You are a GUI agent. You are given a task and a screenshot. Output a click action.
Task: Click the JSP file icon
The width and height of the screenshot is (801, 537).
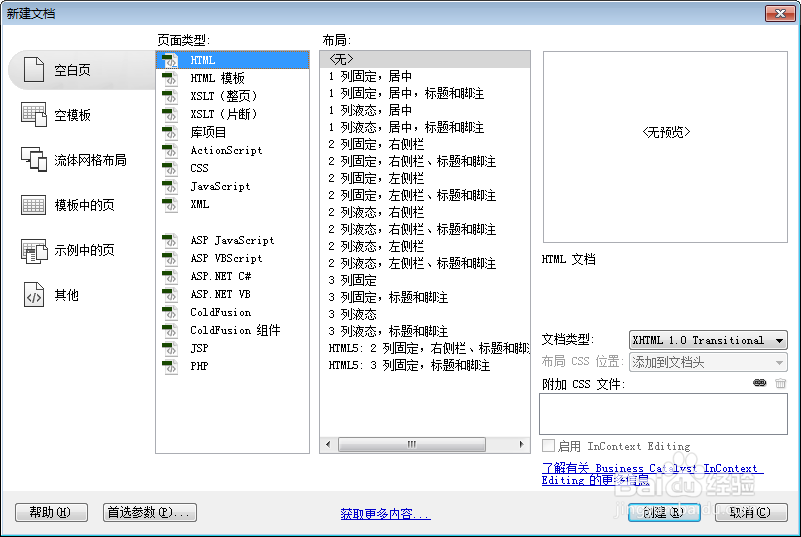(170, 348)
